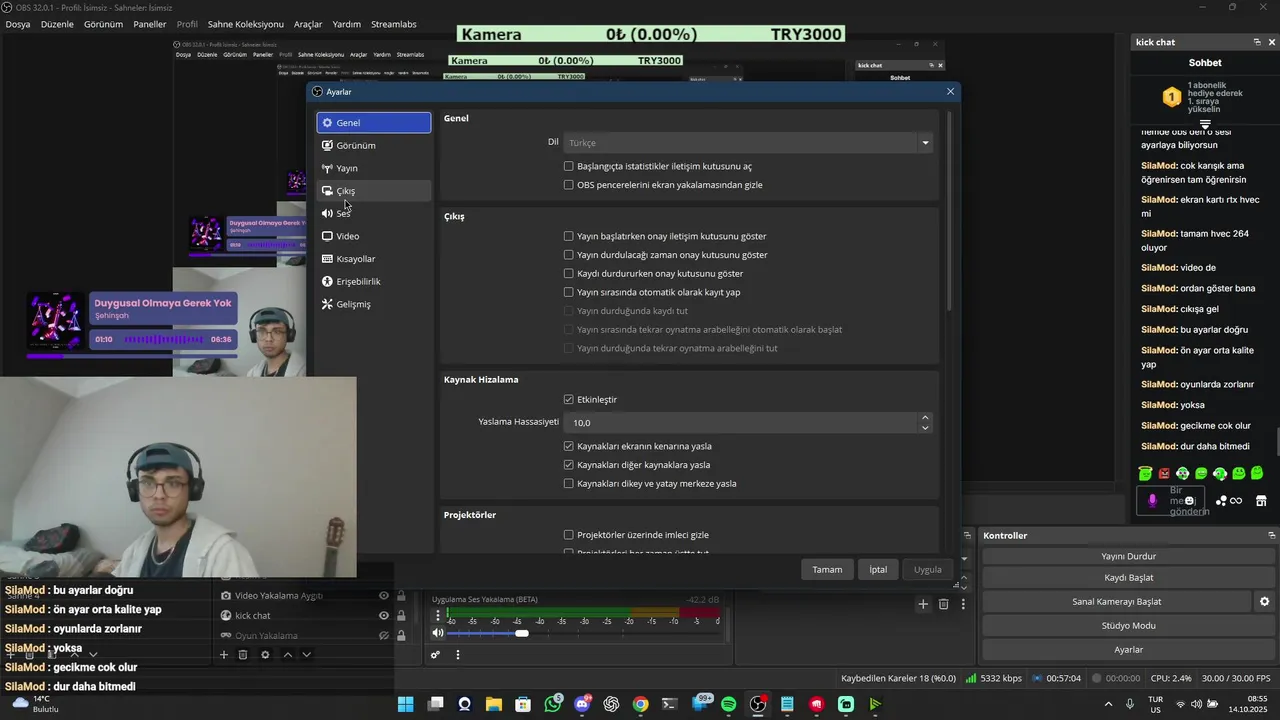
Task: Check Kaynakları dikey ve yatay merkeze yasla
Action: pyautogui.click(x=569, y=483)
